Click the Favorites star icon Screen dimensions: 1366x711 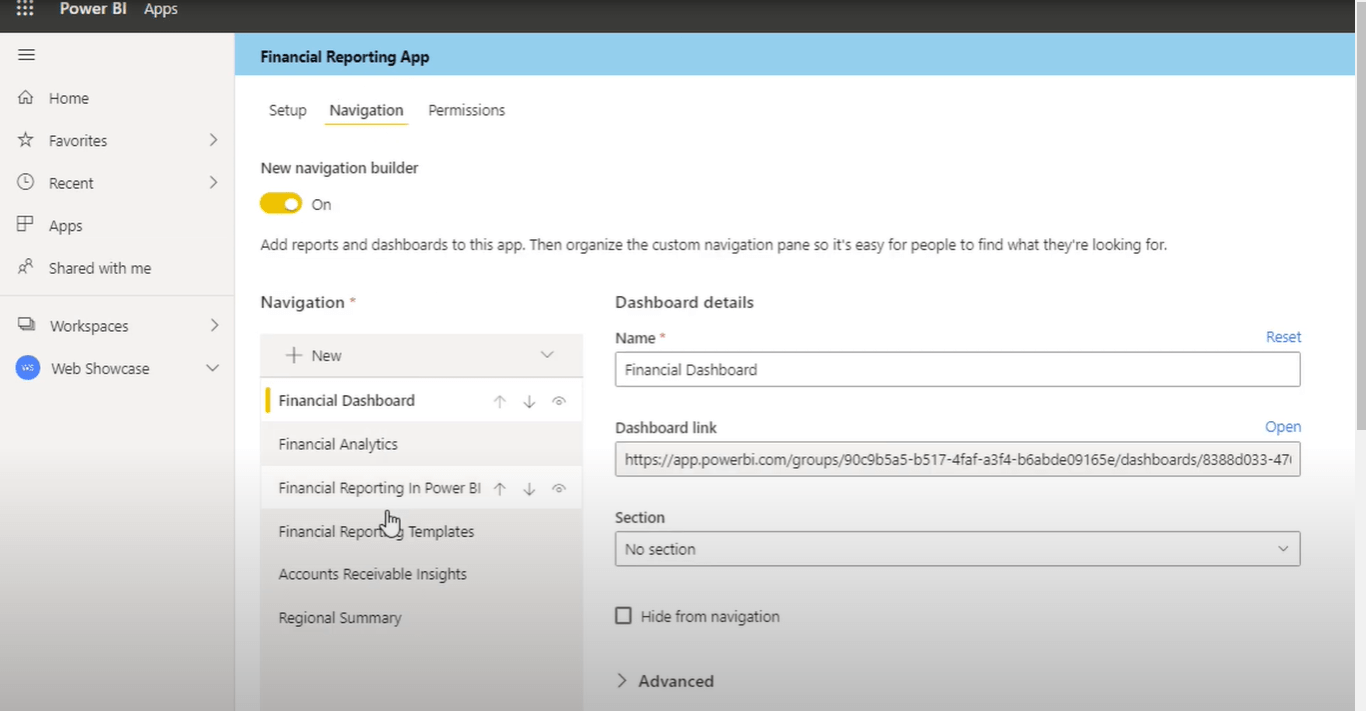(26, 140)
